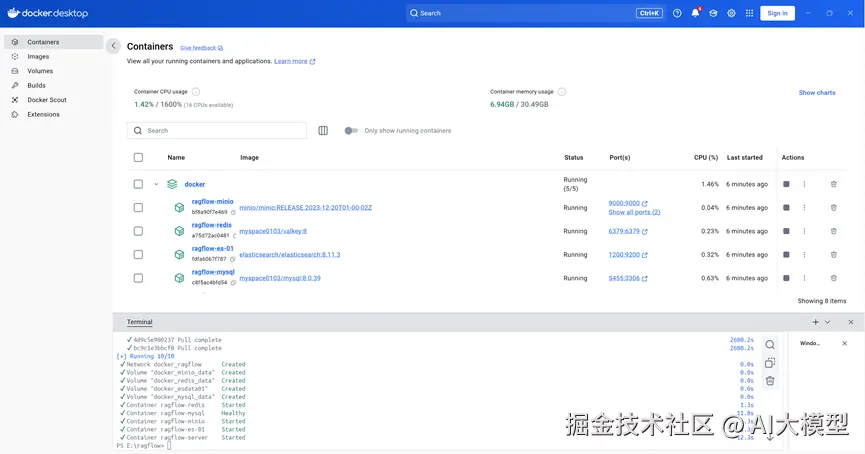
Task: Open port 6379:6379 link
Action: [x=628, y=231]
